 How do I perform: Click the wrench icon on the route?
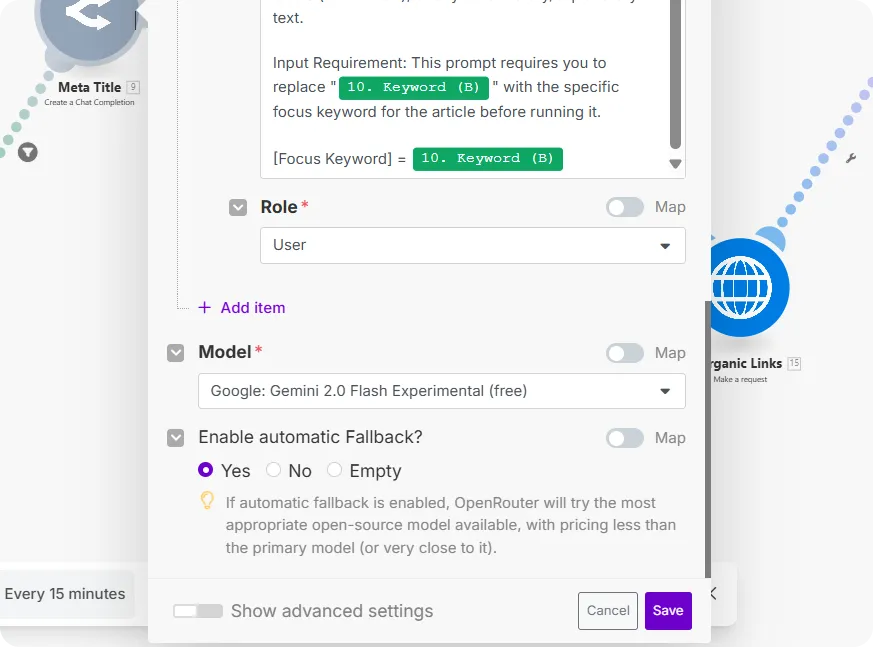(x=851, y=158)
